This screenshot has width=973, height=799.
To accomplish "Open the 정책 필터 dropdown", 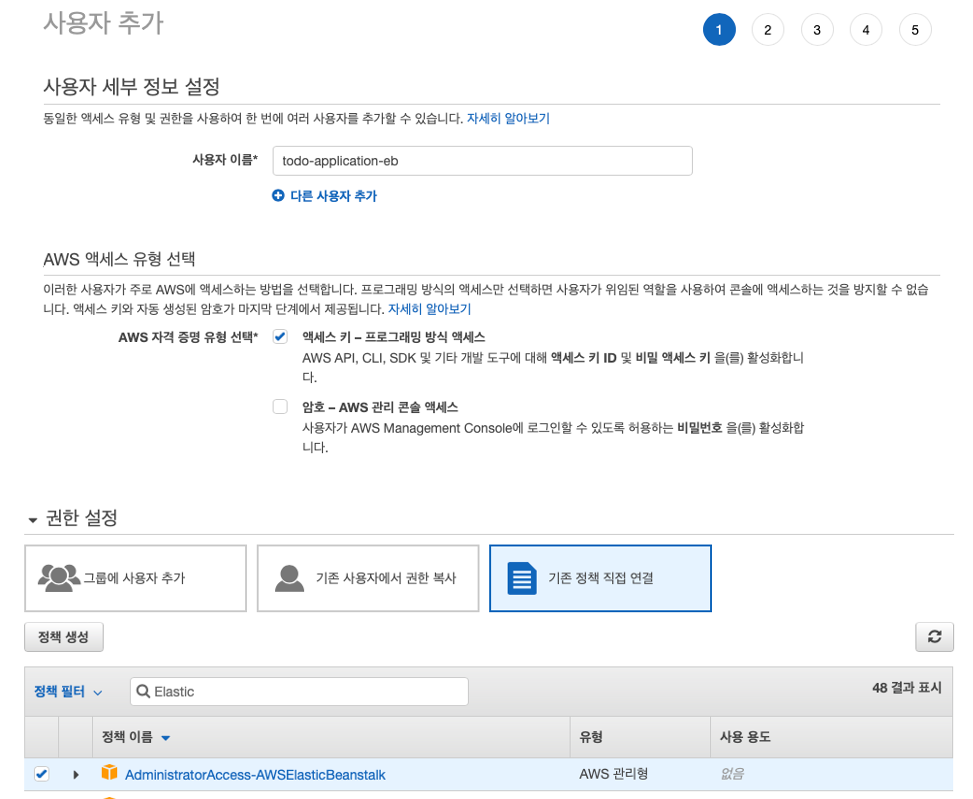I will (68, 691).
